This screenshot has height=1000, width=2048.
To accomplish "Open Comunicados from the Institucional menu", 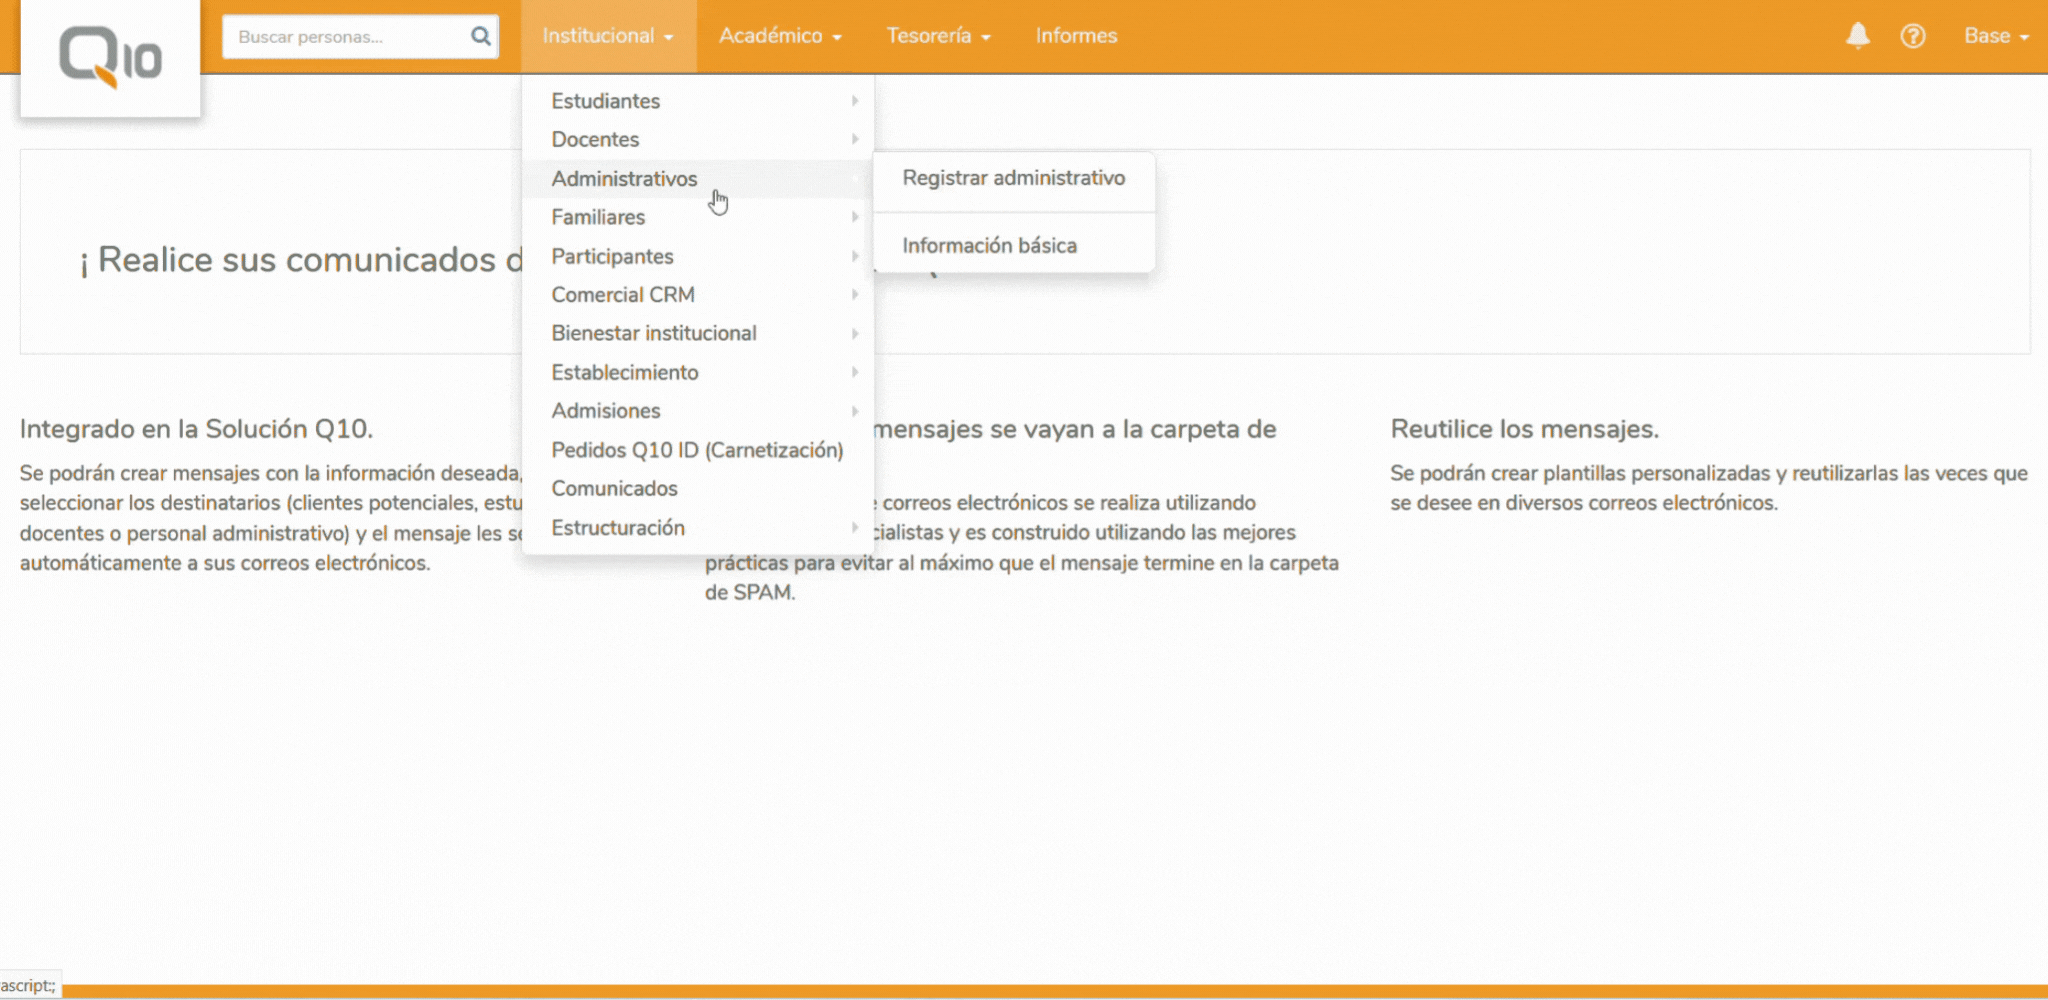I will (614, 489).
